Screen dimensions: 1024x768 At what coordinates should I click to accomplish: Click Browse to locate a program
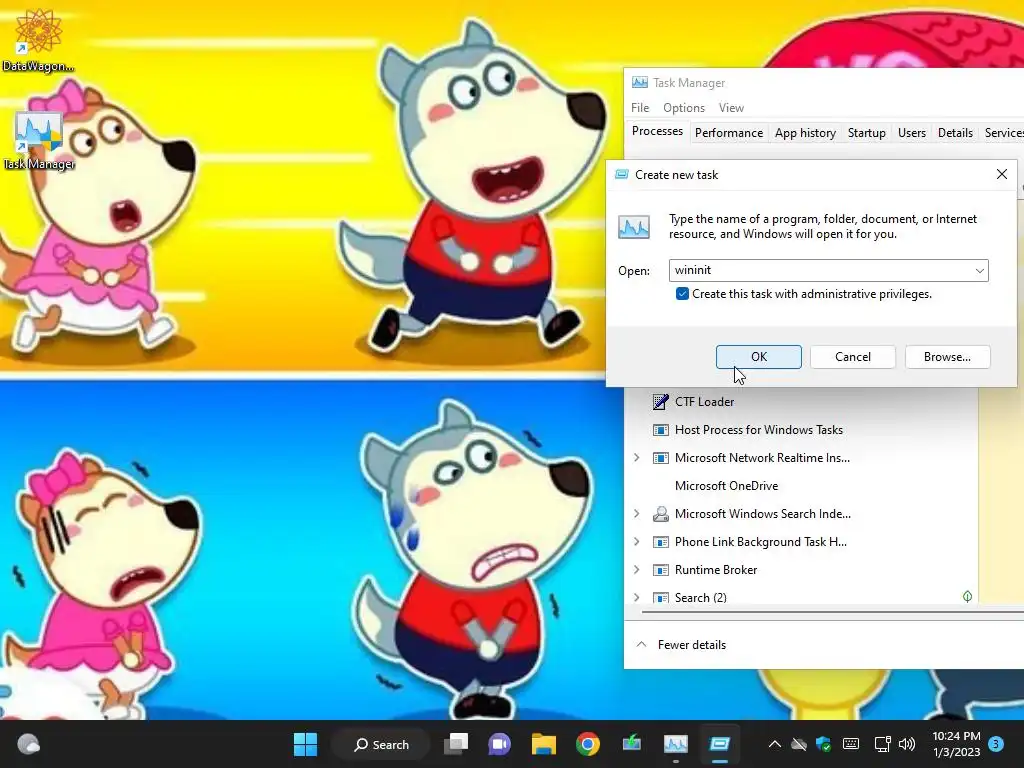[947, 357]
